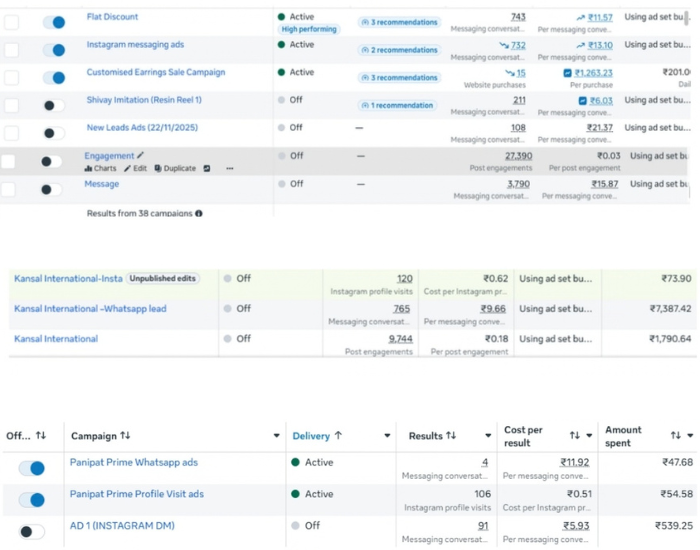Click the blue icon beside ₹1,263.23
Viewport: 700px width, 550px height.
pos(567,73)
